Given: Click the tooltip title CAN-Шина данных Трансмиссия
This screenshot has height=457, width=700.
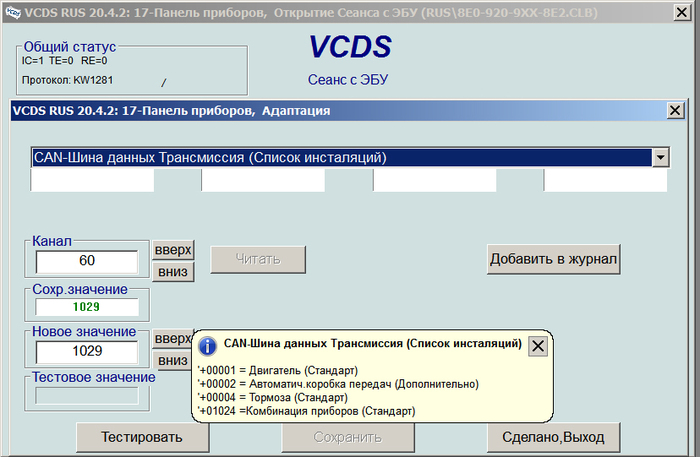Looking at the screenshot, I should (373, 344).
